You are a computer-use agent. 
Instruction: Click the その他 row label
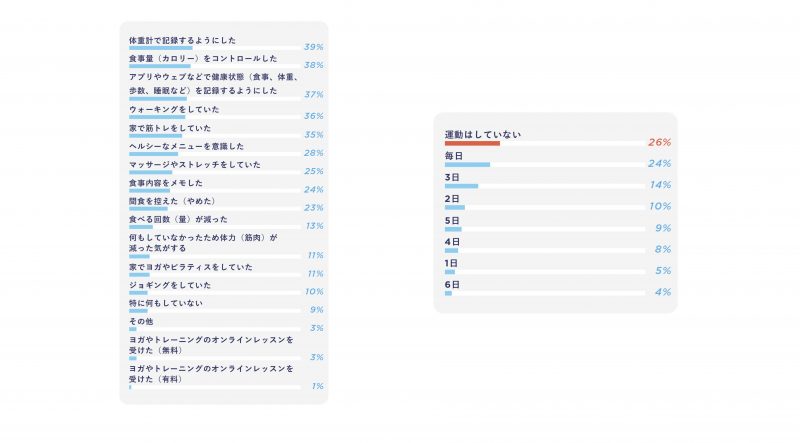coord(141,322)
